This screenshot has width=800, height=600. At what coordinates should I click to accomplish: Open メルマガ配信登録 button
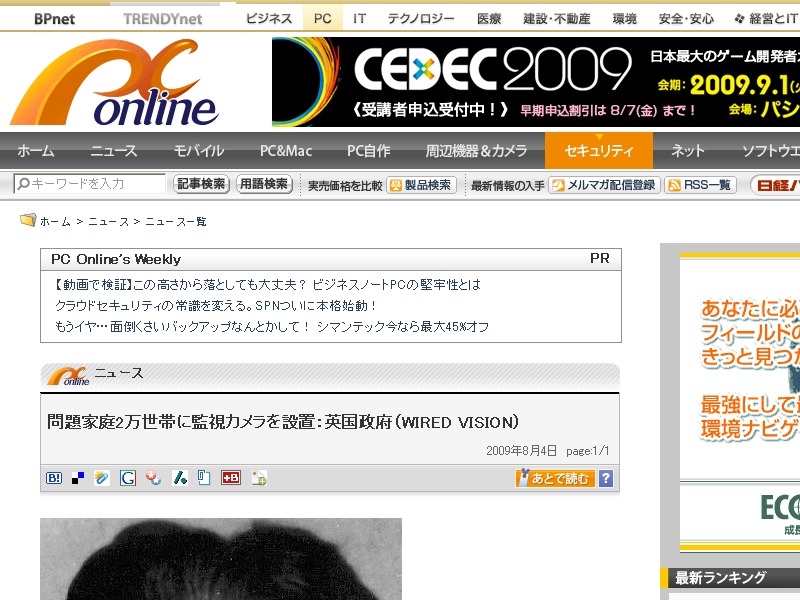[x=605, y=185]
